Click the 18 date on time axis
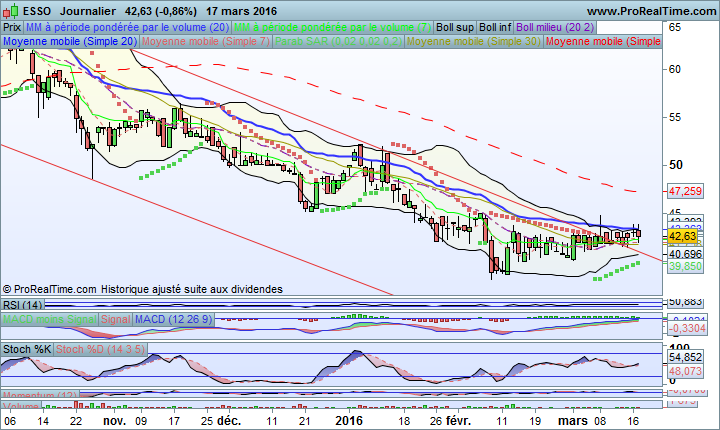Image resolution: width=720 pixels, height=430 pixels. coord(404,421)
